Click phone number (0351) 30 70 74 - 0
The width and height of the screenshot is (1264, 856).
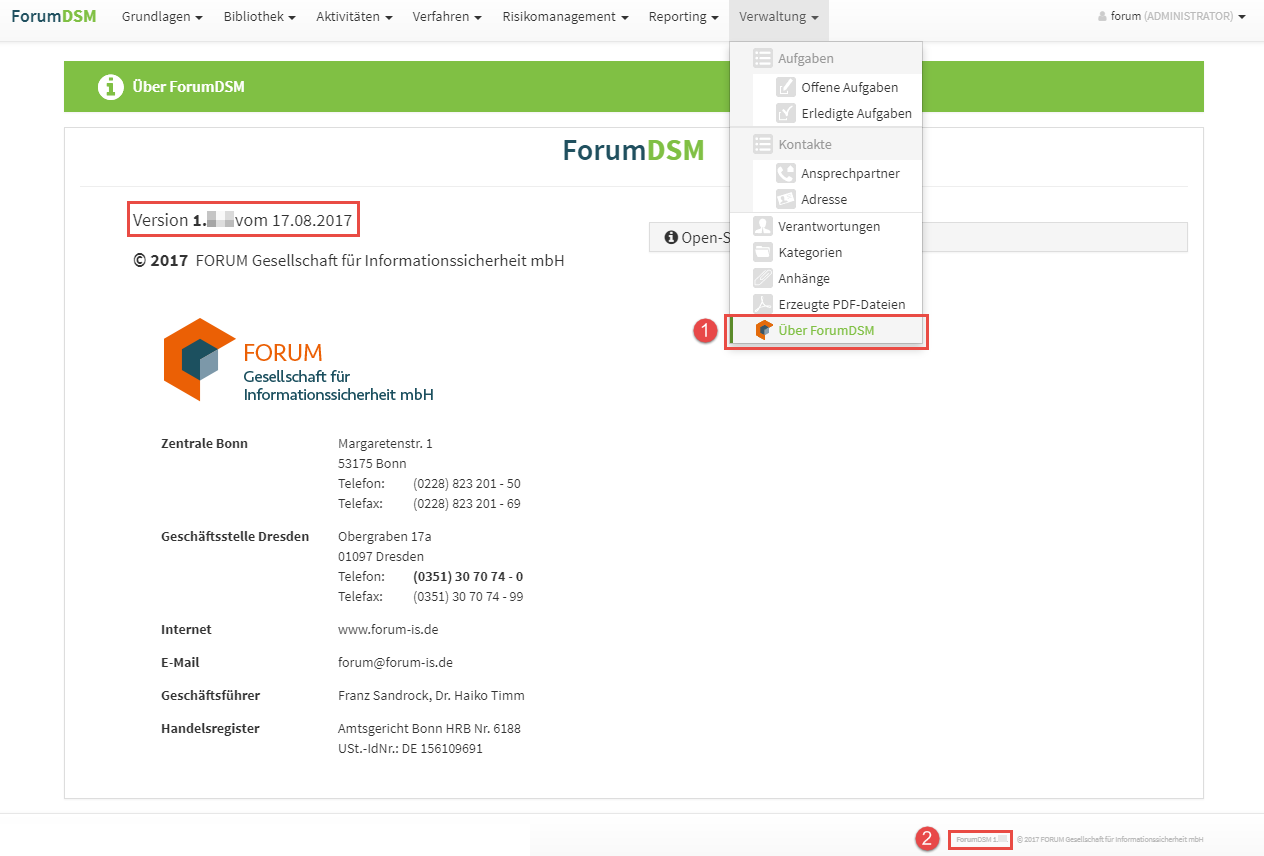coord(468,576)
